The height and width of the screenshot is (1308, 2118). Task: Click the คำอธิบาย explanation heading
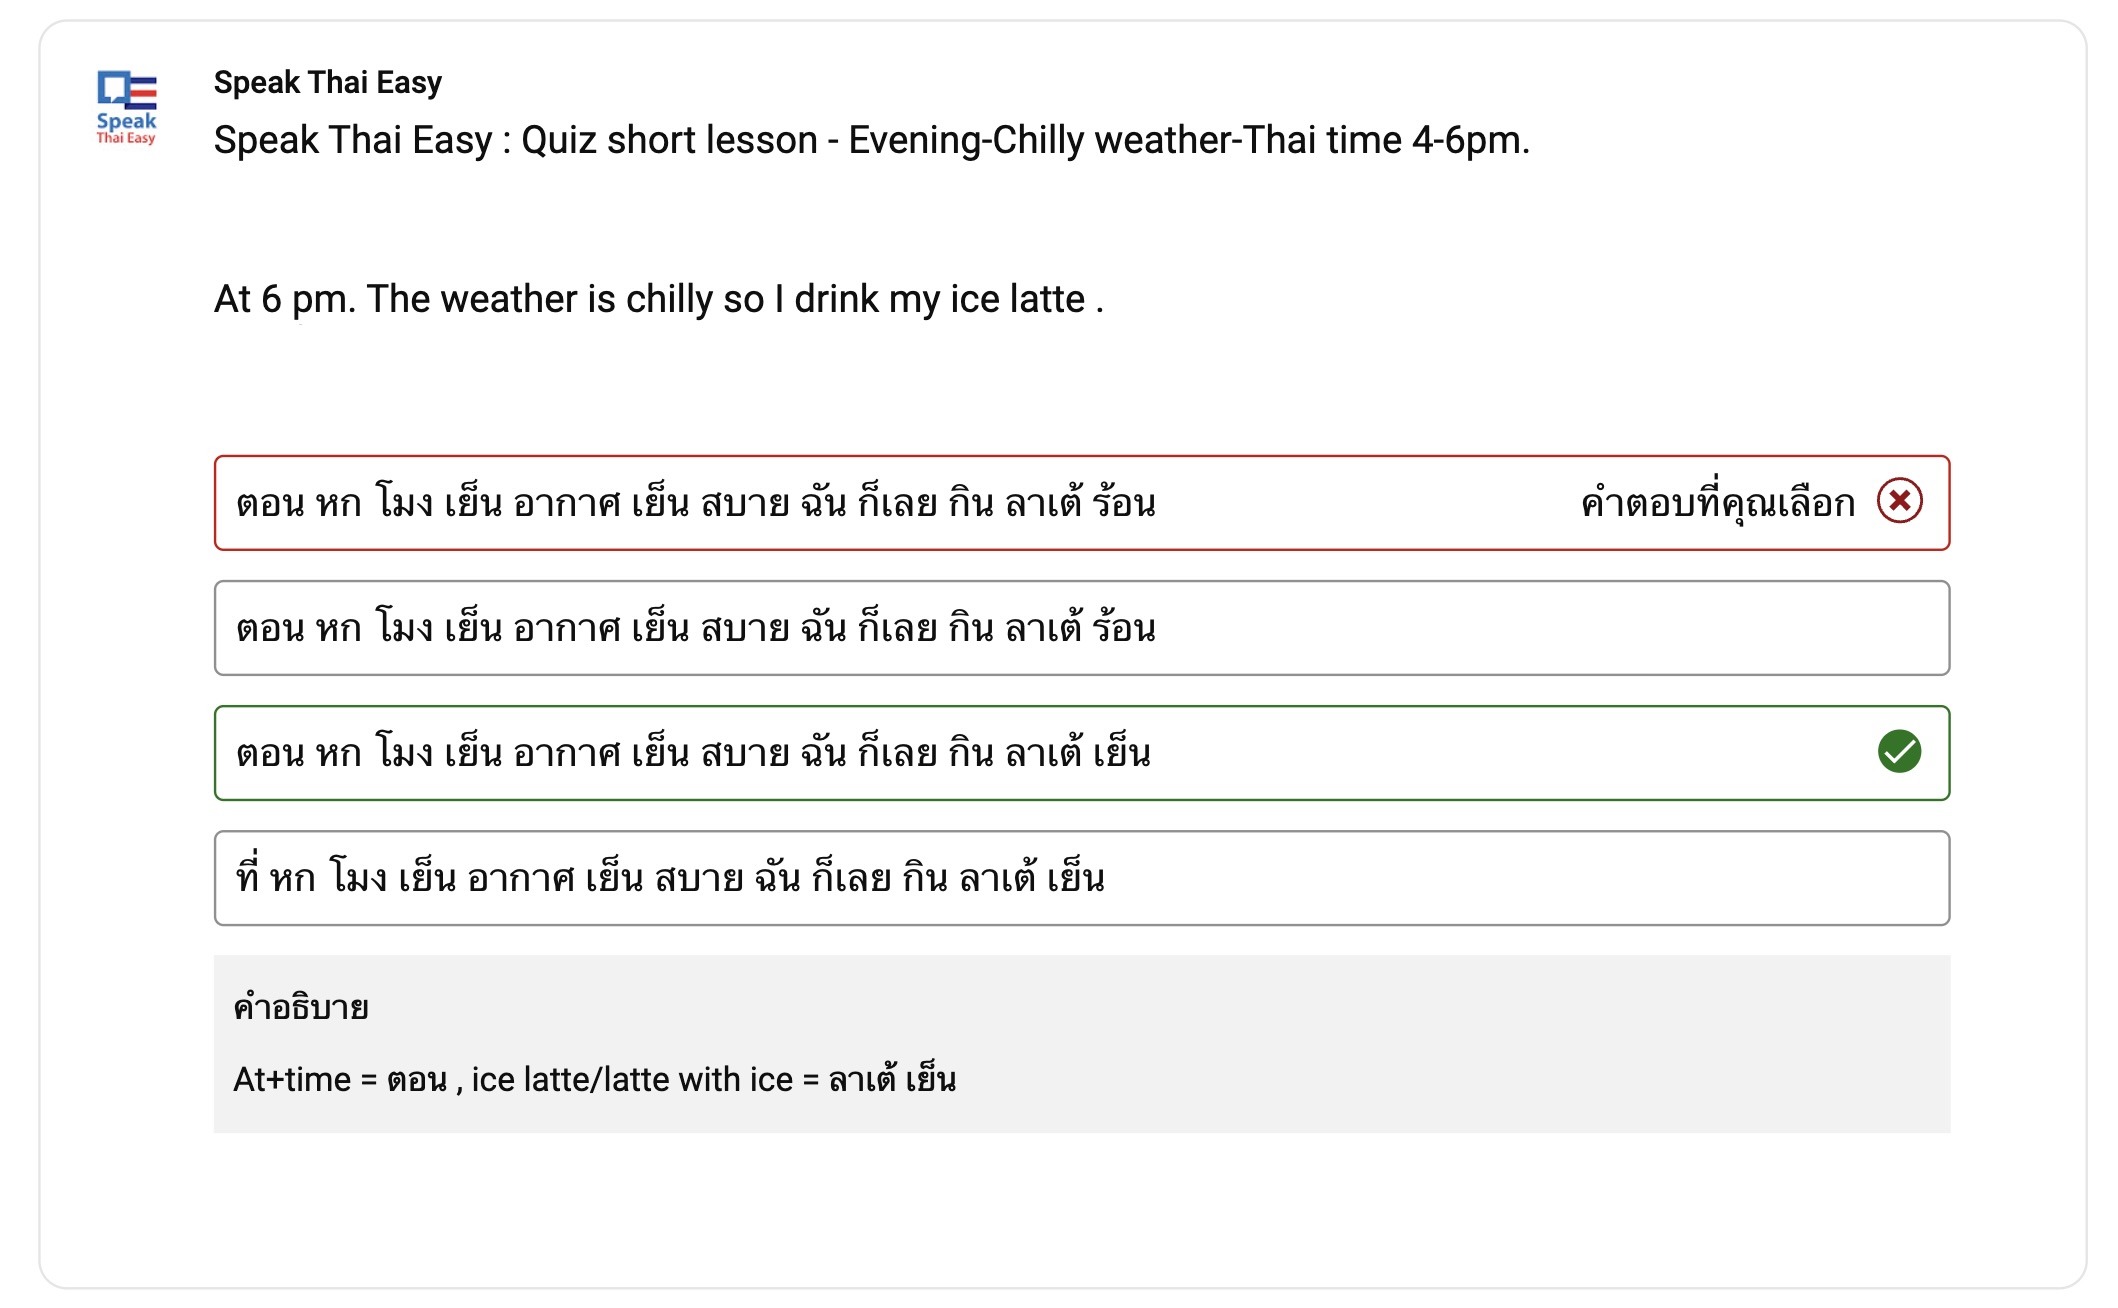point(301,1007)
